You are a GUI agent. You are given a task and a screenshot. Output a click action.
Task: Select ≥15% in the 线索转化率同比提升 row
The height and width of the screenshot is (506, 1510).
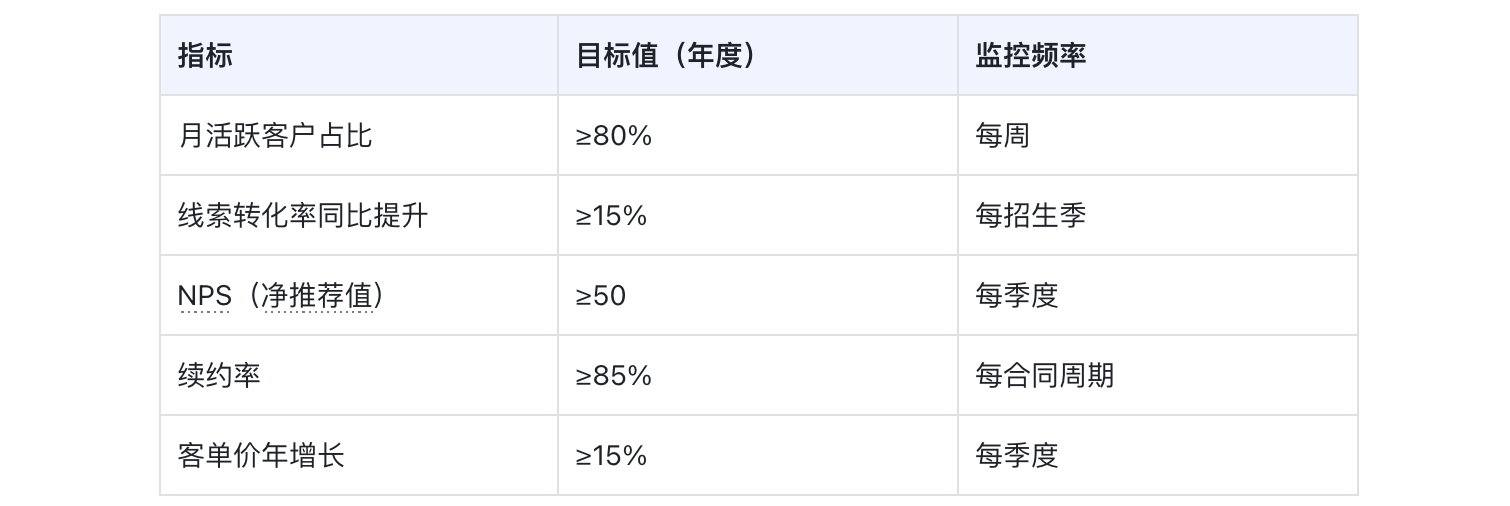click(x=611, y=216)
